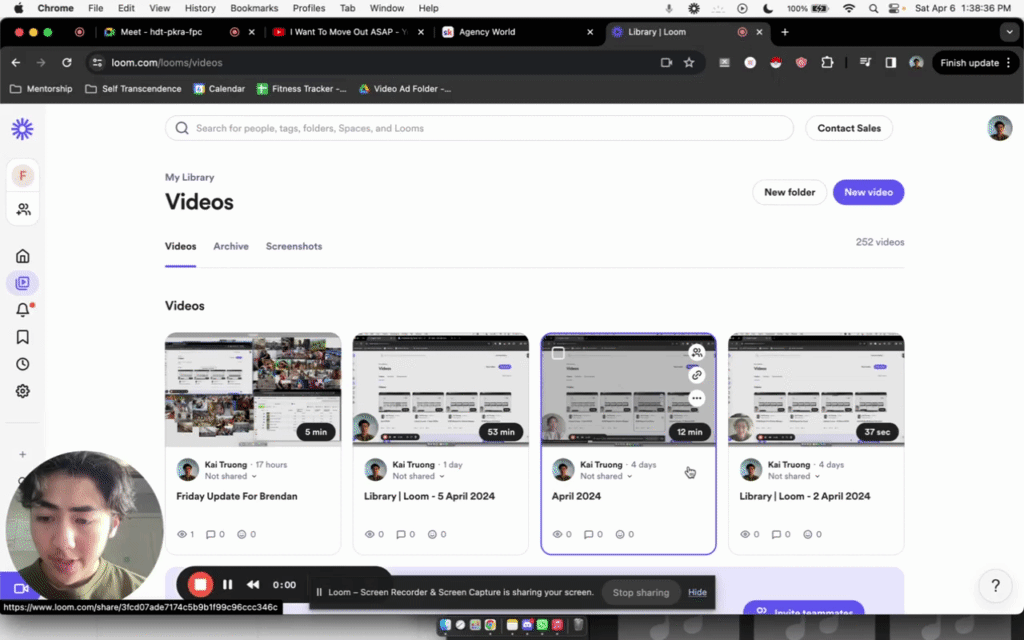Open user profile avatar top right of Loom
The image size is (1024, 640).
pyautogui.click(x=999, y=128)
